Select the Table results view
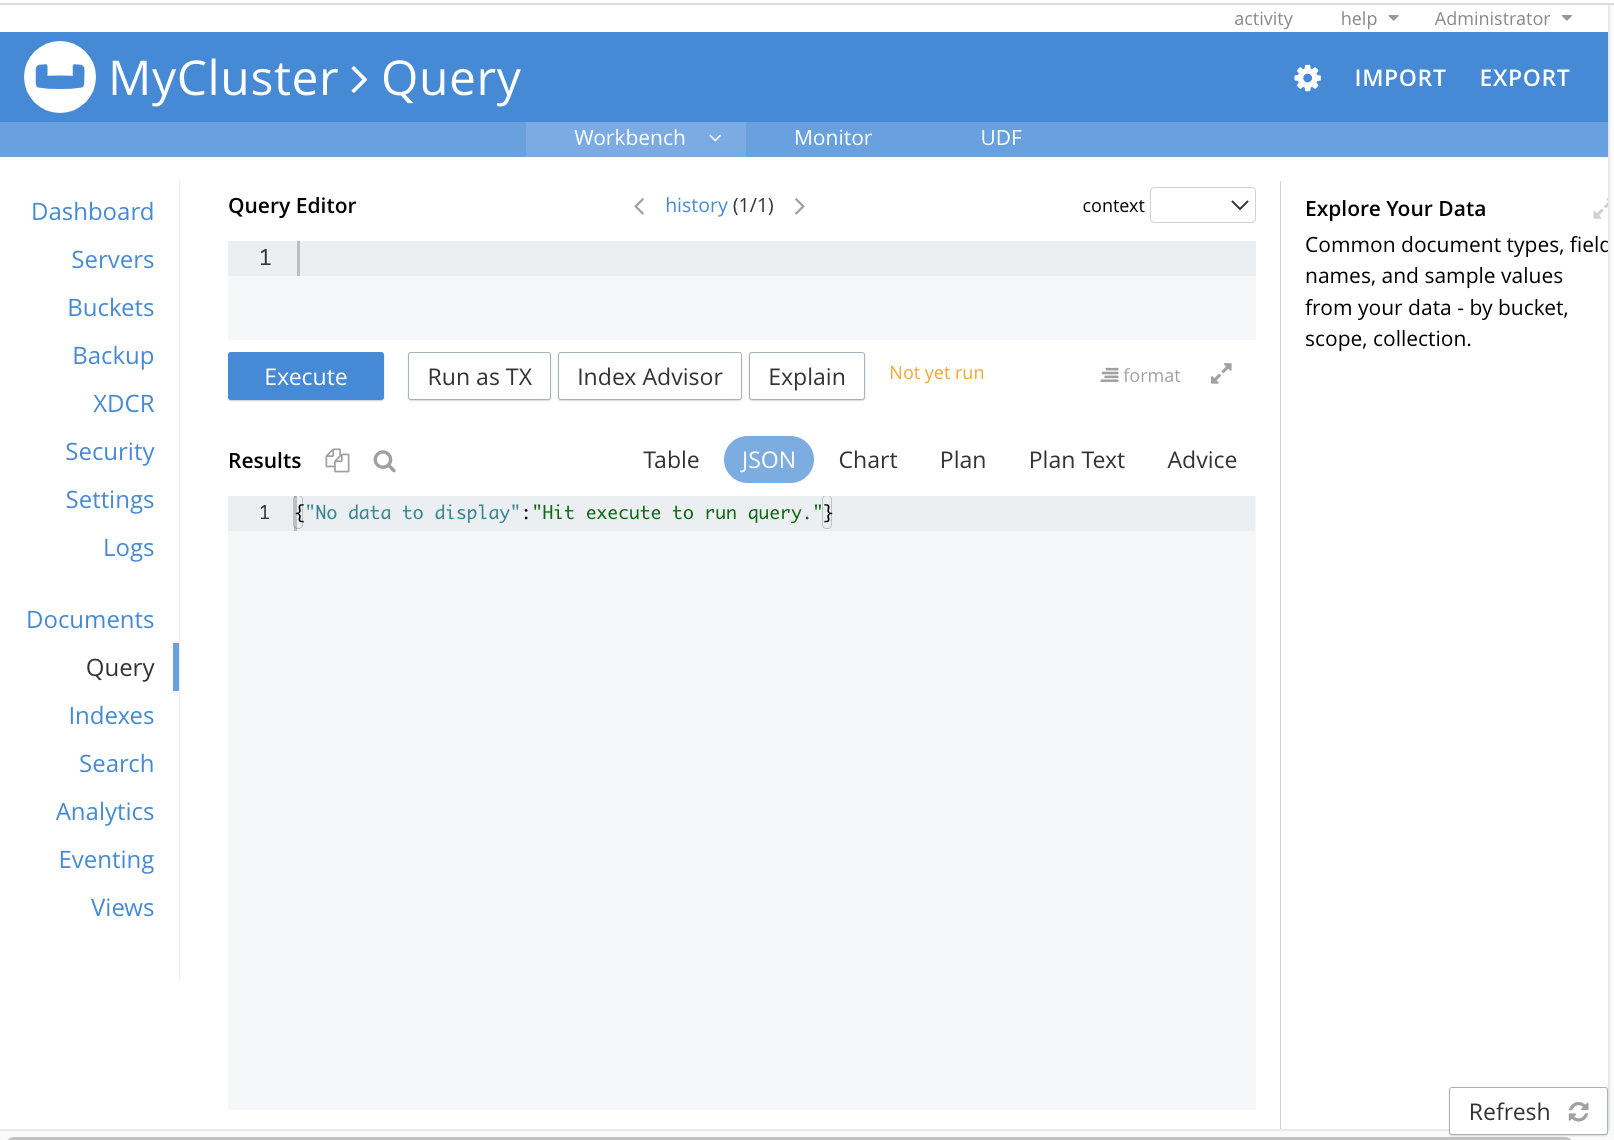The height and width of the screenshot is (1140, 1614). point(670,460)
